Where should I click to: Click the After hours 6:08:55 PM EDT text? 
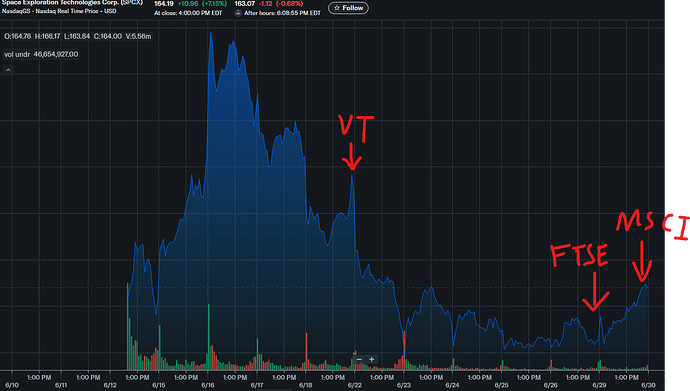coord(283,13)
